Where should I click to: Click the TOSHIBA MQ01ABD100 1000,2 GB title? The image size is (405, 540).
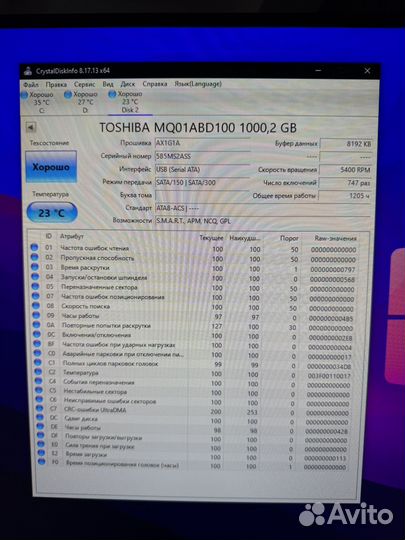pos(198,128)
